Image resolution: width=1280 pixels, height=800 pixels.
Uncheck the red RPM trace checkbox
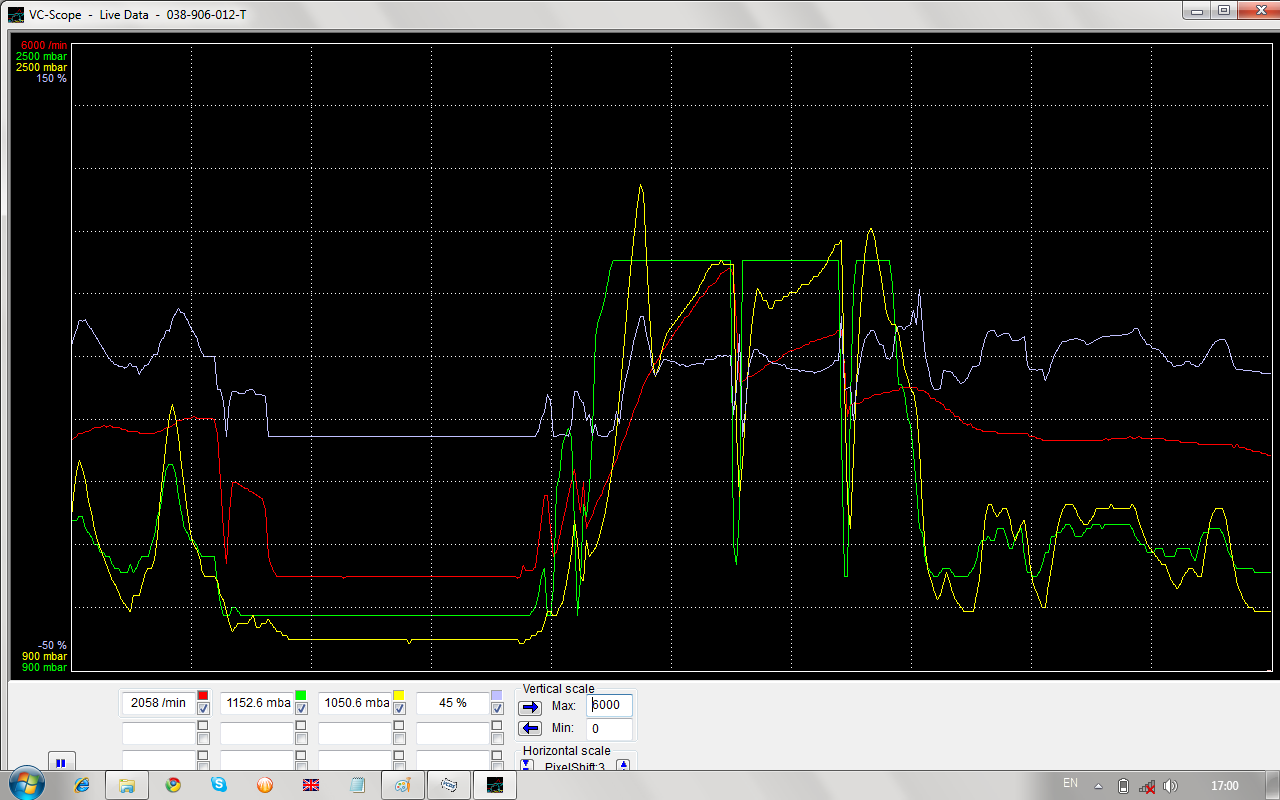point(203,709)
